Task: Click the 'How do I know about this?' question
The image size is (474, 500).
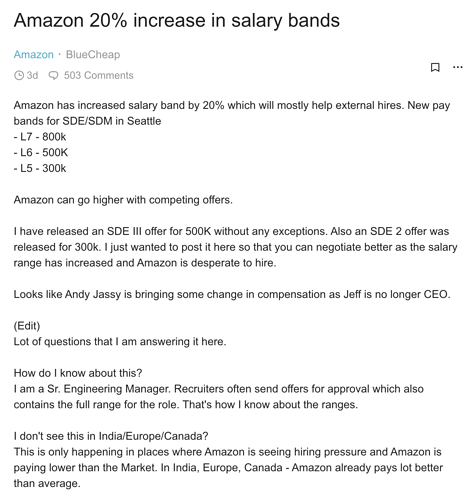Action: tap(78, 373)
